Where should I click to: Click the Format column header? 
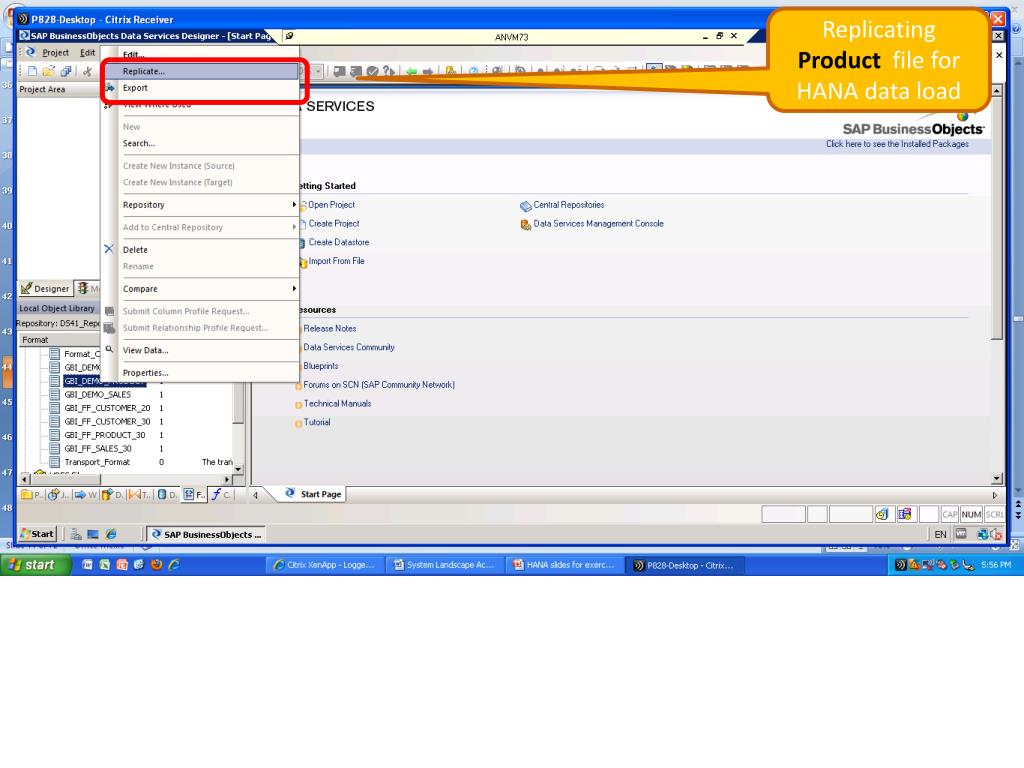coord(60,340)
